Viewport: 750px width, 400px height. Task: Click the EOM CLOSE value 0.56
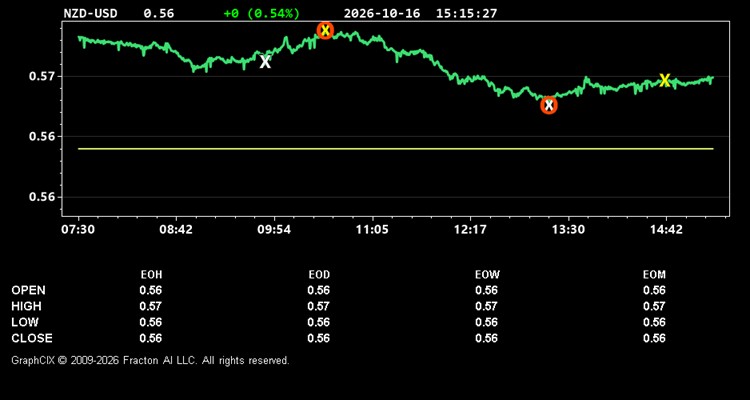[654, 338]
